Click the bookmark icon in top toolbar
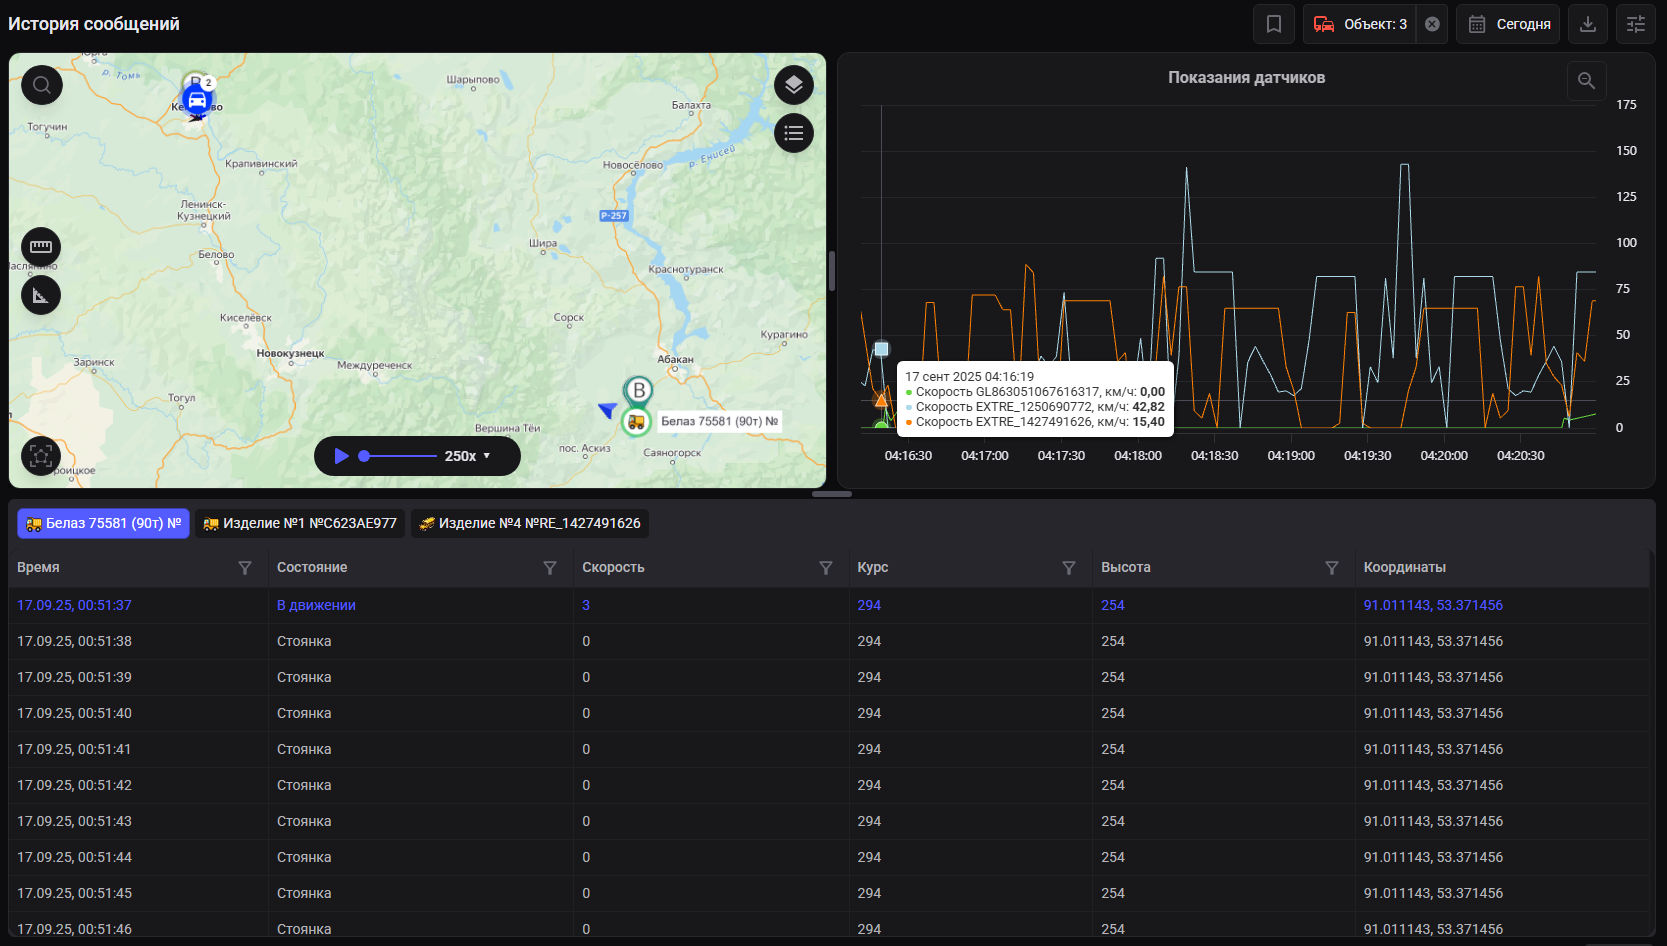This screenshot has width=1667, height=946. point(1273,24)
